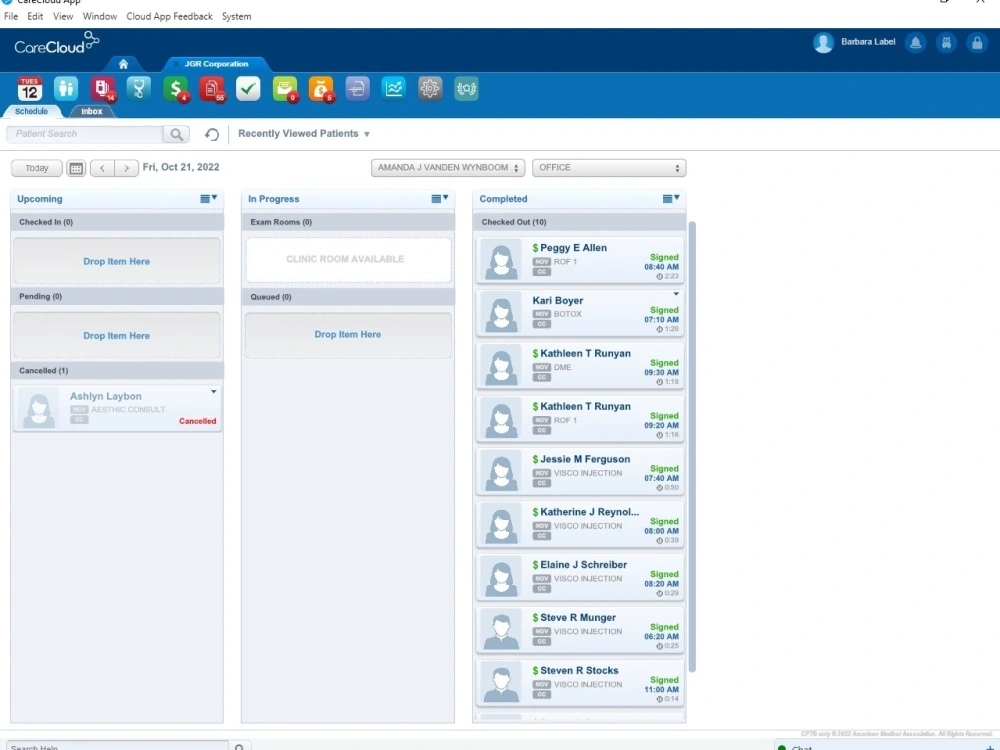The height and width of the screenshot is (750, 1000).
Task: Switch to the Schedule tab
Action: pos(31,111)
